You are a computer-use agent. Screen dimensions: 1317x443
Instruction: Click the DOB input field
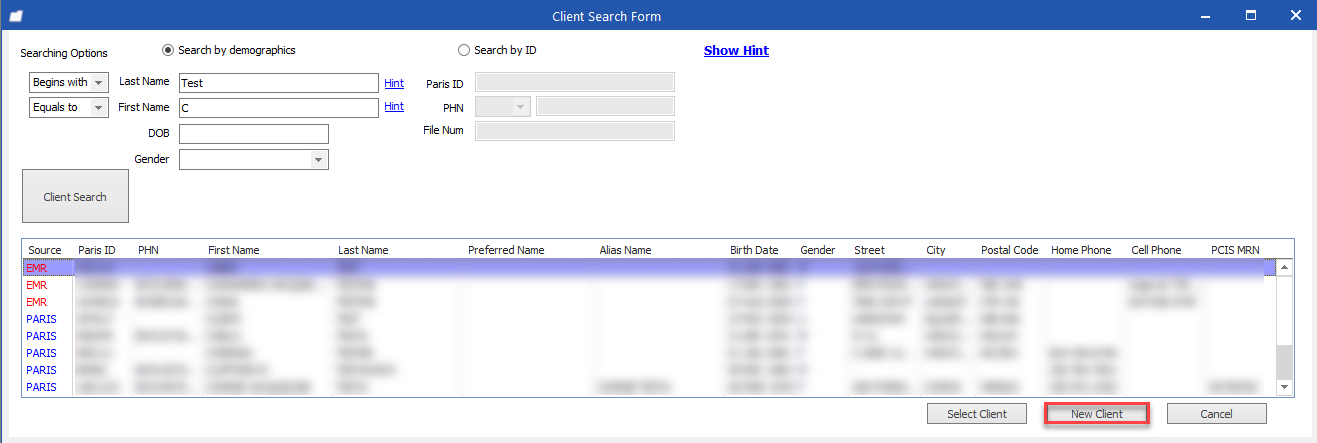point(254,134)
